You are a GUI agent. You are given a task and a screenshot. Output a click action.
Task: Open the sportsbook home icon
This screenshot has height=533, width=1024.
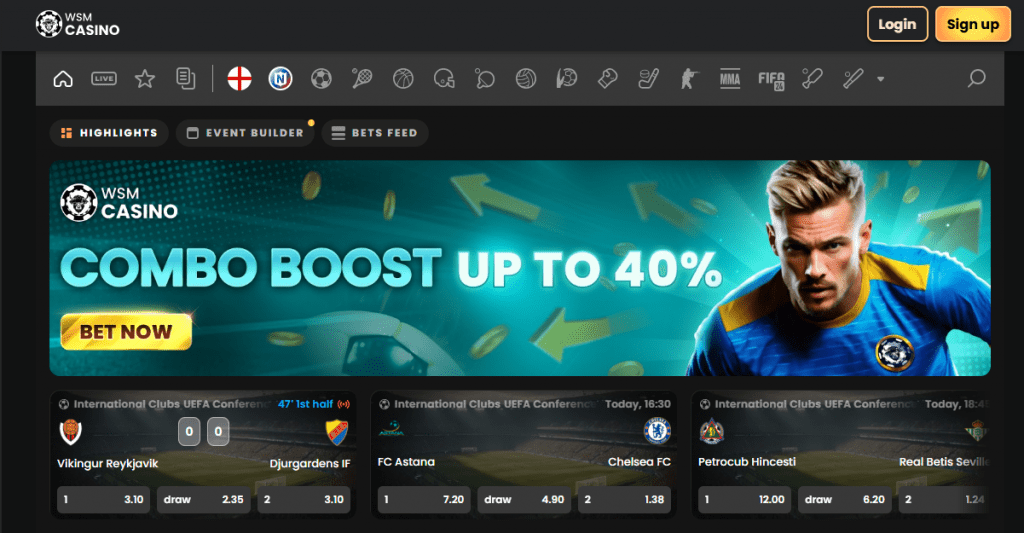[63, 79]
